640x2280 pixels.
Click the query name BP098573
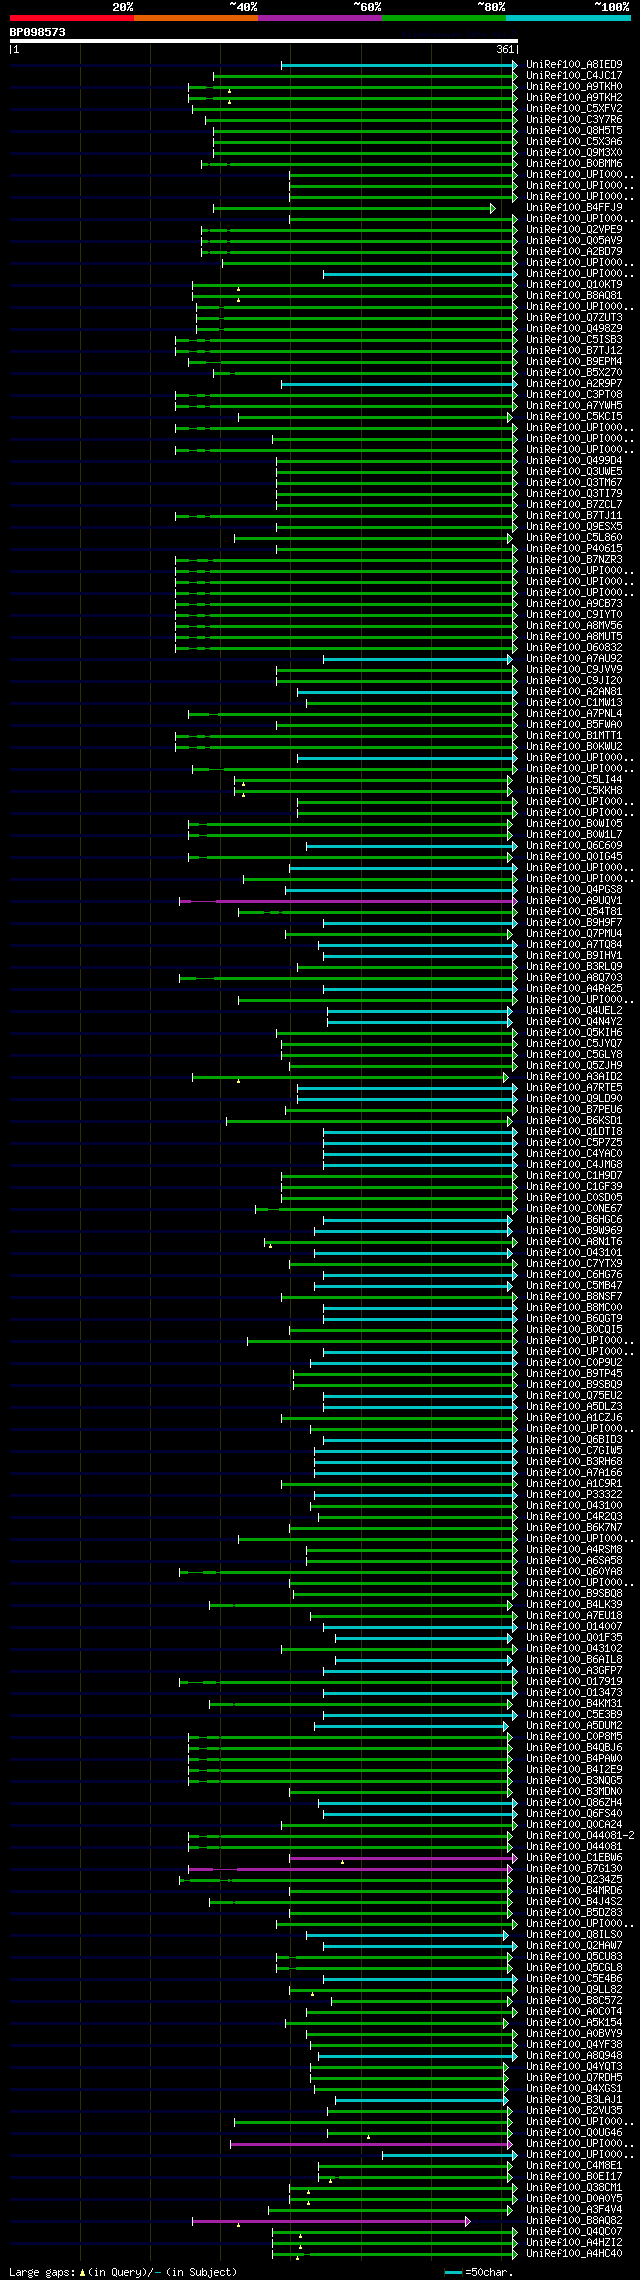38,32
